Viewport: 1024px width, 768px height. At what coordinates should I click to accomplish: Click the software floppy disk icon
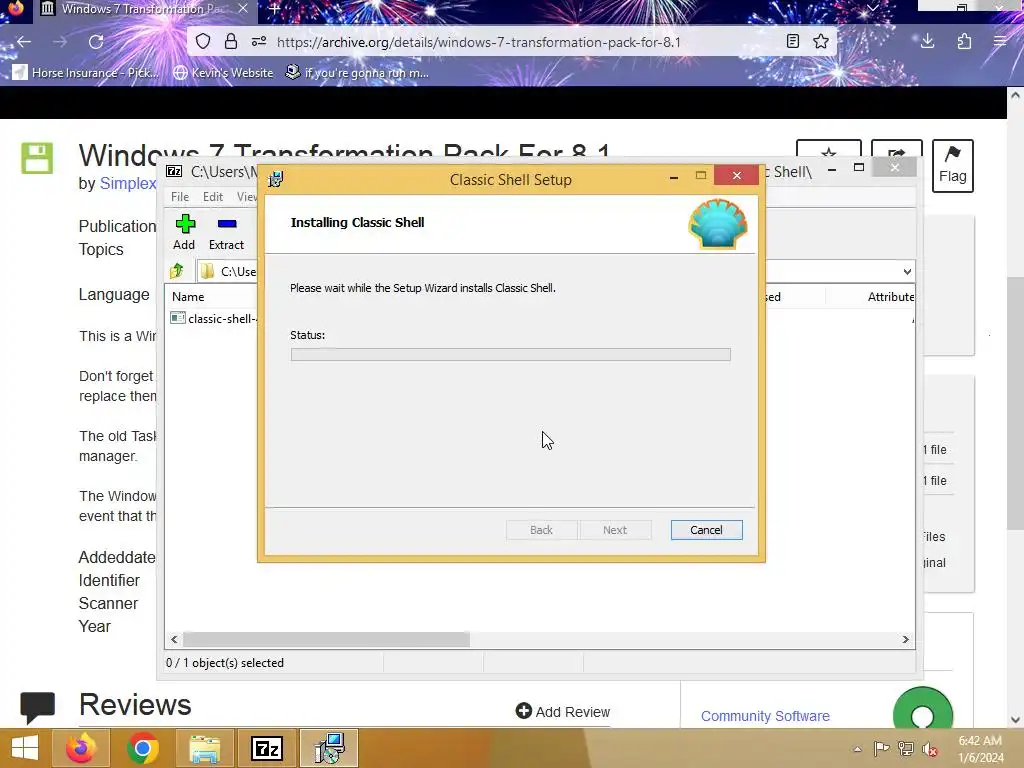tap(37, 158)
